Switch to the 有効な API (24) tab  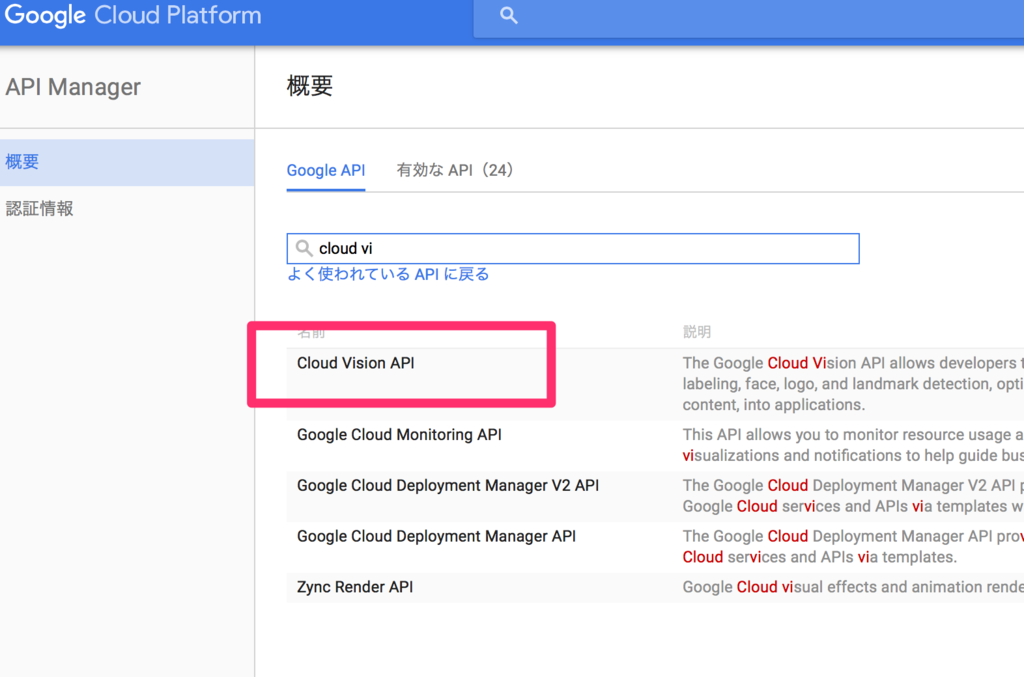tap(455, 170)
